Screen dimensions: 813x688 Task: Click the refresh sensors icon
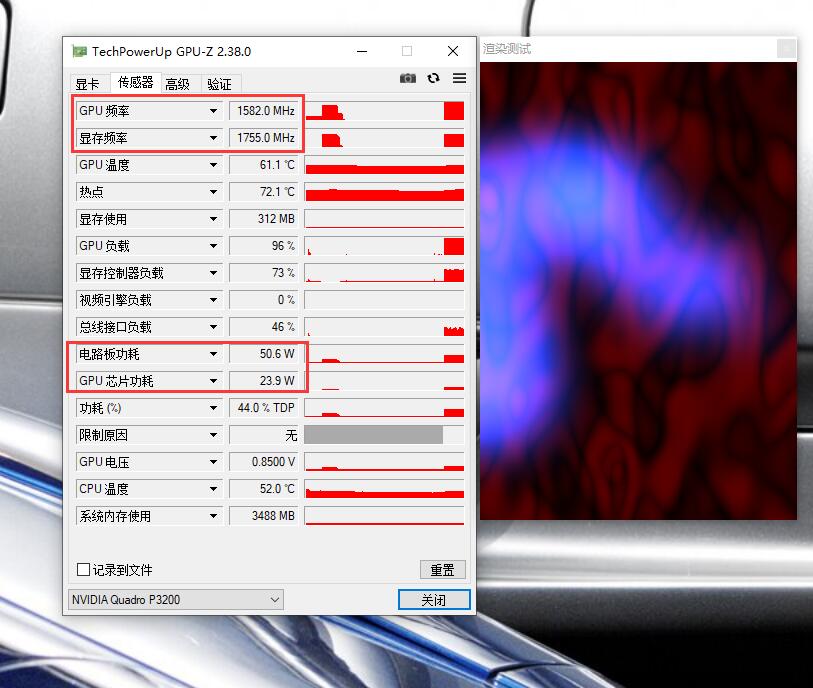coord(433,78)
